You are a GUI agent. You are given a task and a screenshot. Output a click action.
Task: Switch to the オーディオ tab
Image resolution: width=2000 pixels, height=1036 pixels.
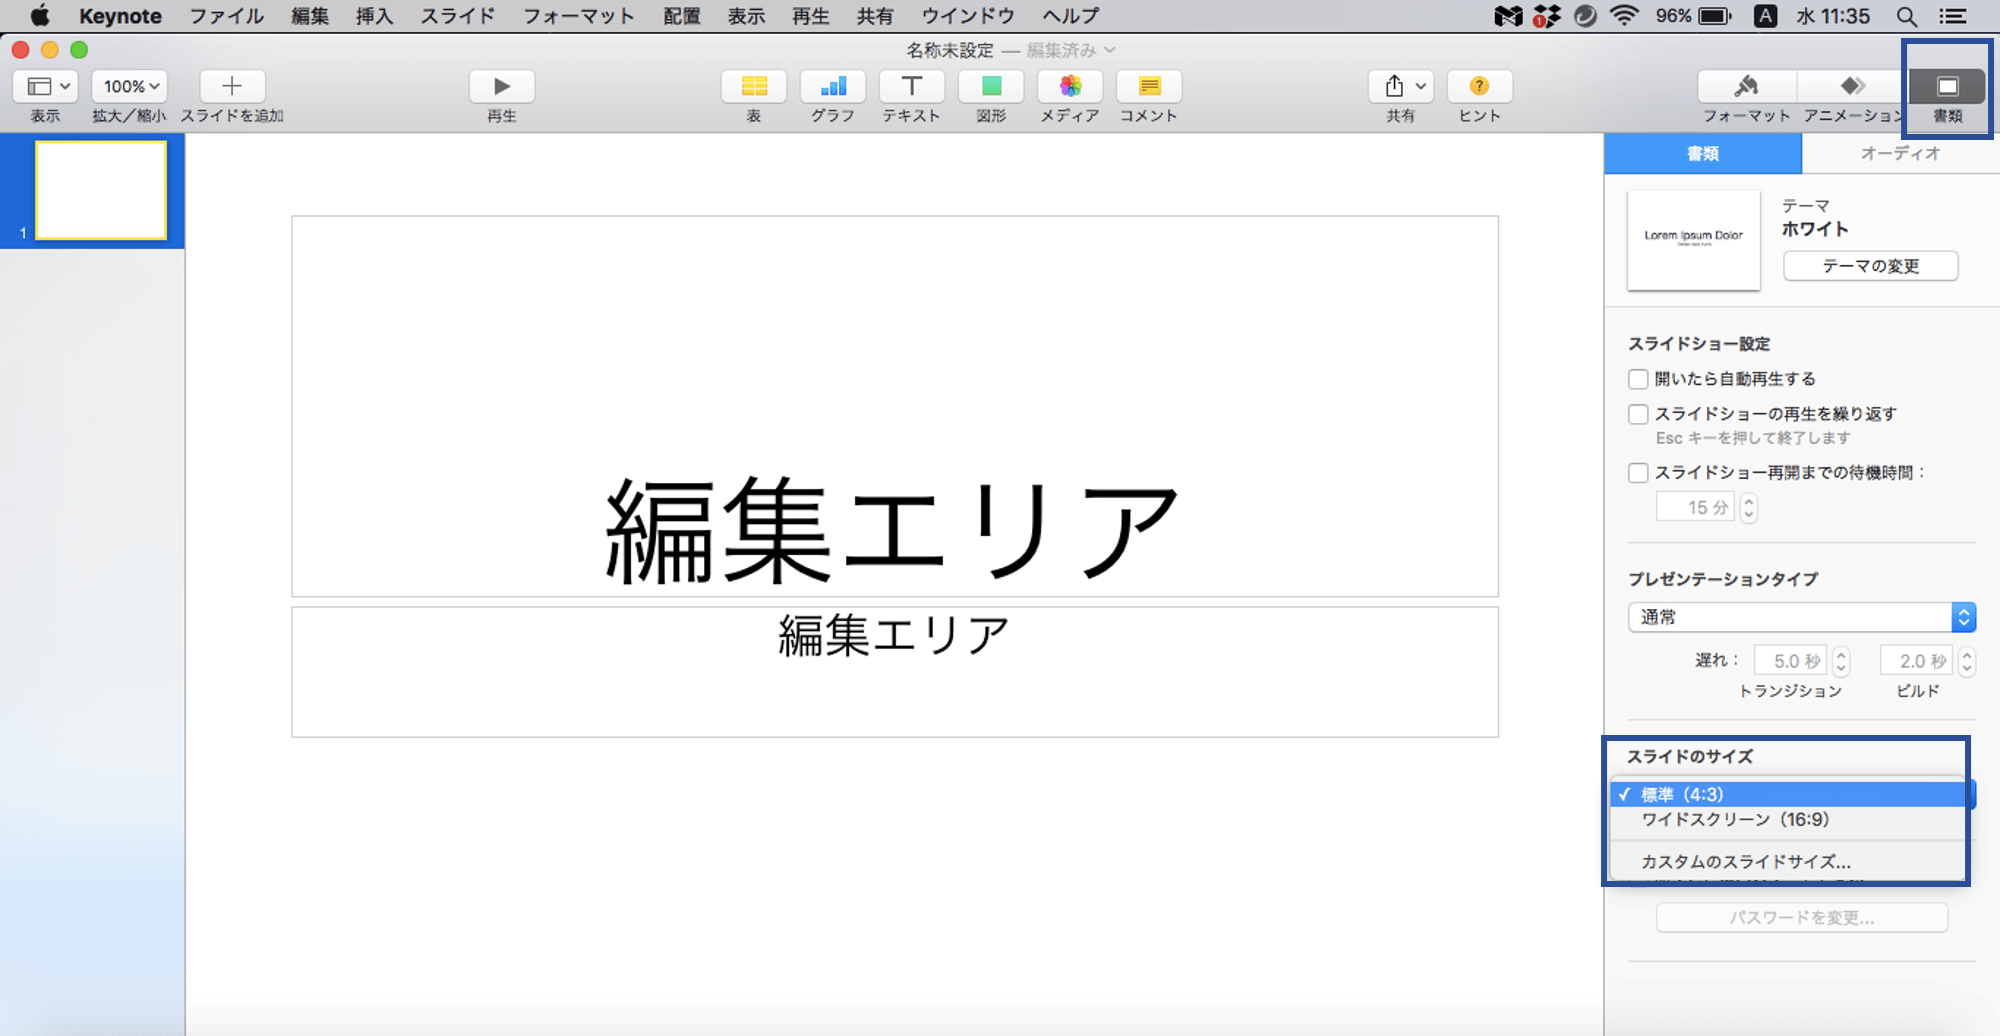pos(1900,153)
